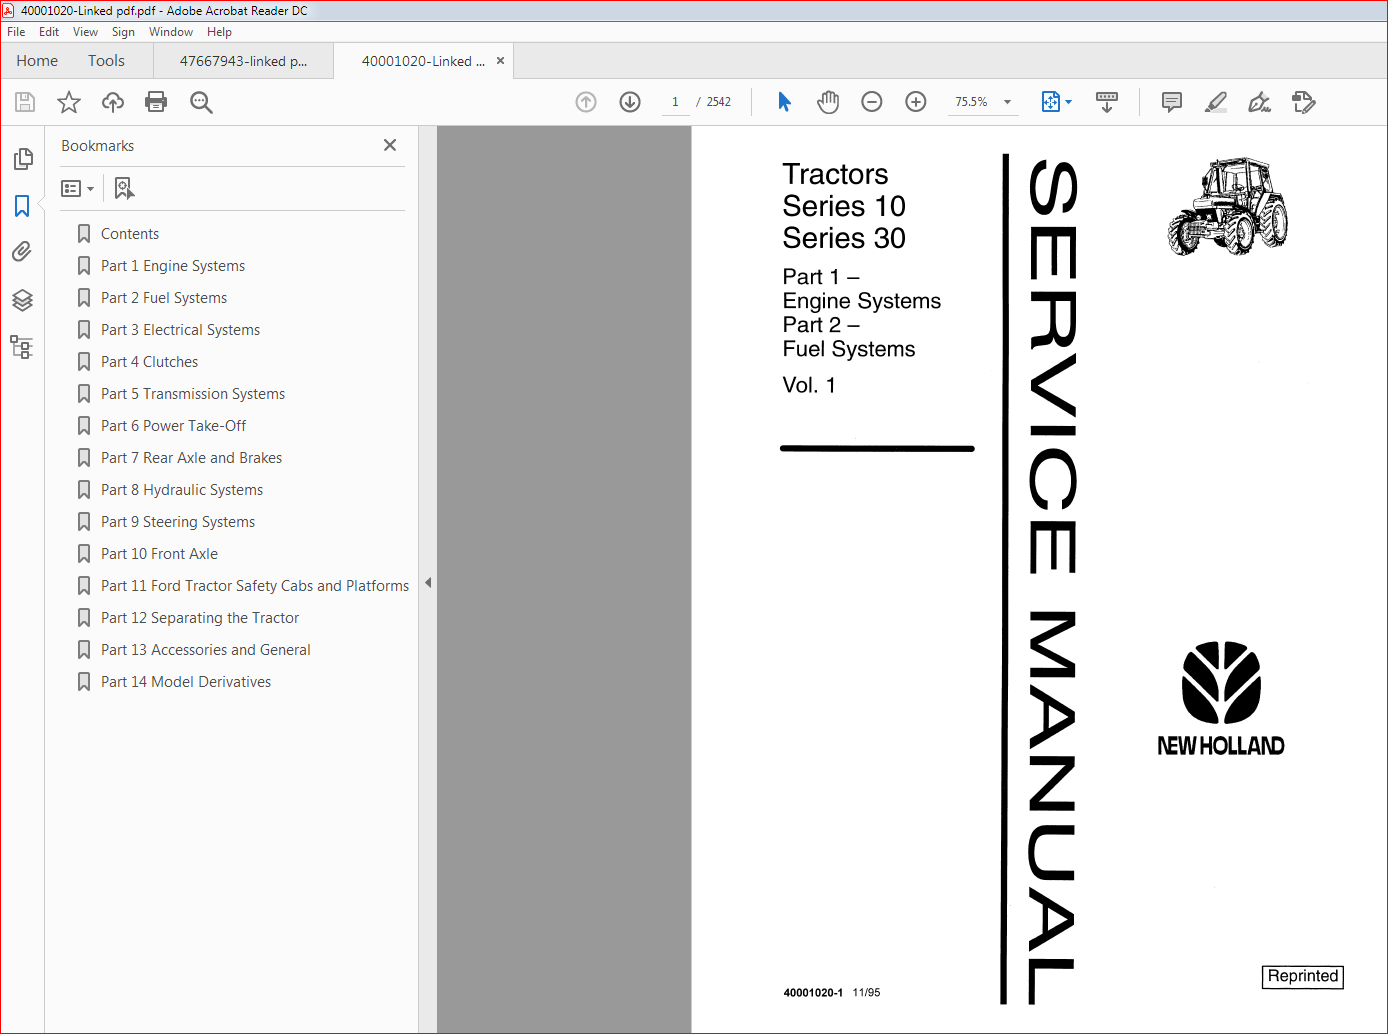Open the Help menu
The height and width of the screenshot is (1034, 1388).
219,32
